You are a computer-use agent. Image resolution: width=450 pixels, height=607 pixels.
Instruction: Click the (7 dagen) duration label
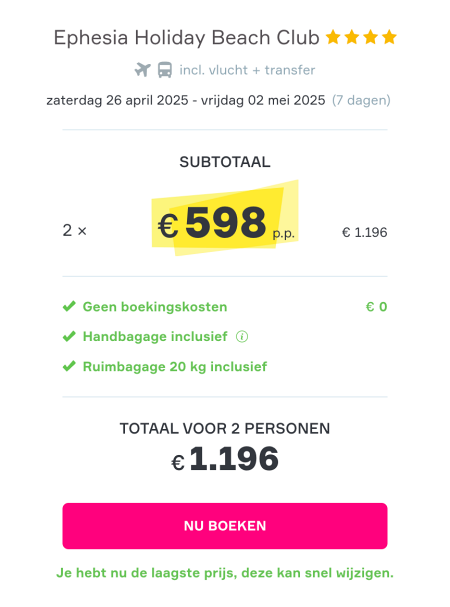click(361, 100)
